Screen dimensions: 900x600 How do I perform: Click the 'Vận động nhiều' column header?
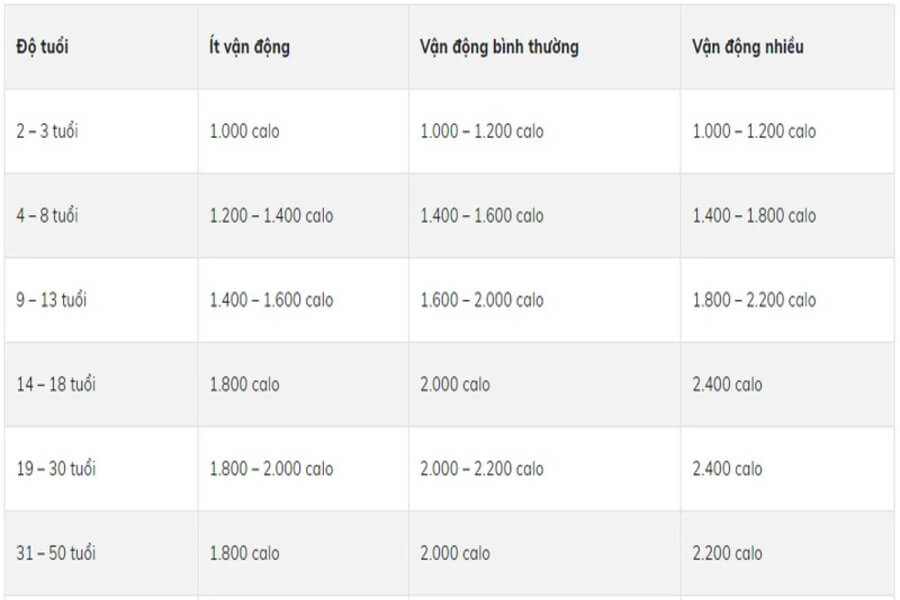coord(747,47)
